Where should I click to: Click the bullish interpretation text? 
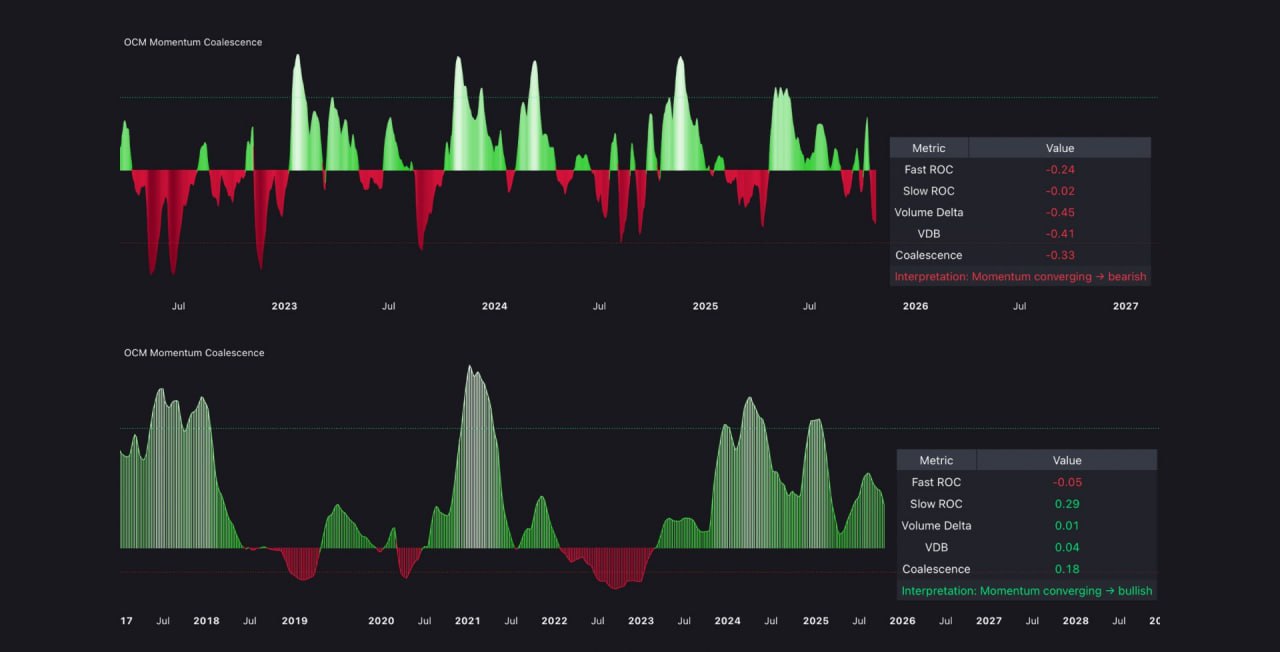(1026, 591)
